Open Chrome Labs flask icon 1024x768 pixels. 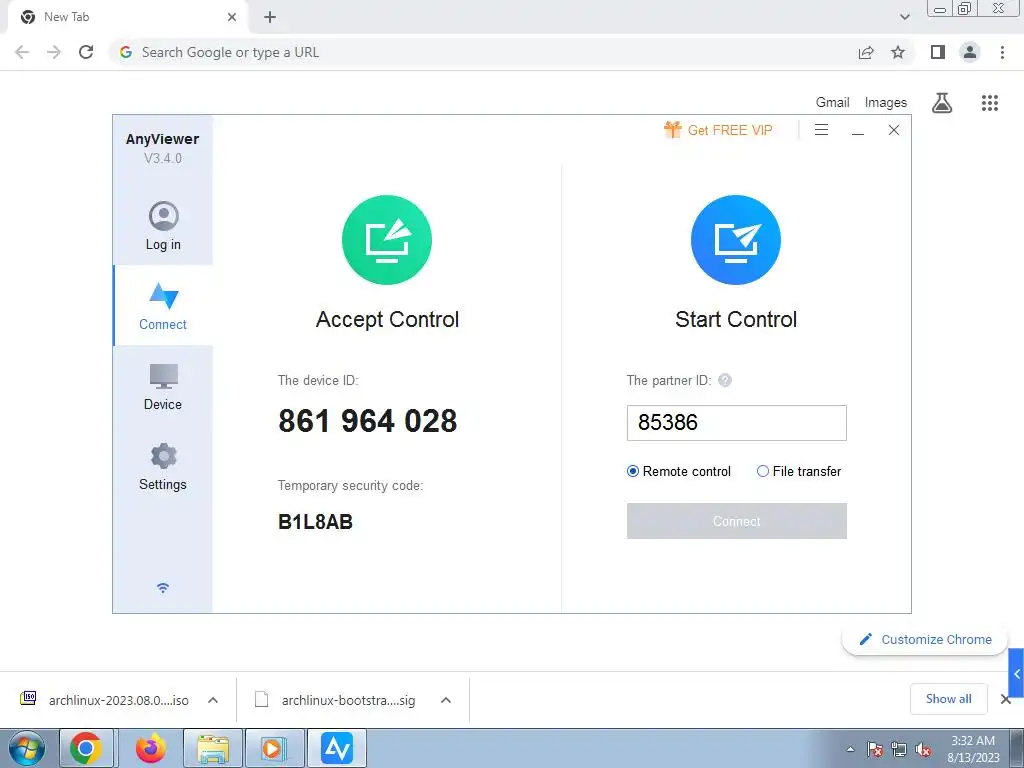tap(942, 103)
